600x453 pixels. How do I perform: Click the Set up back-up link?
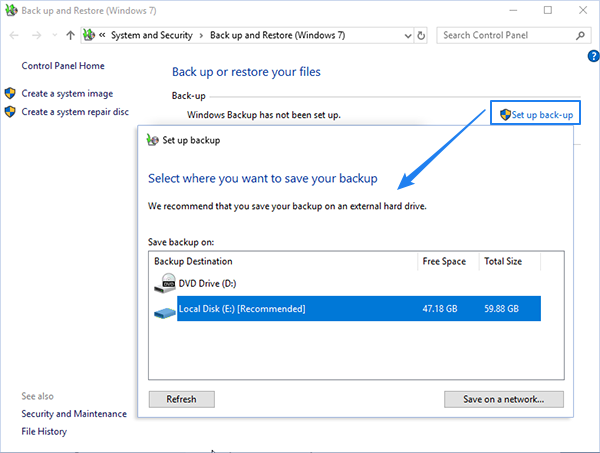click(x=542, y=115)
